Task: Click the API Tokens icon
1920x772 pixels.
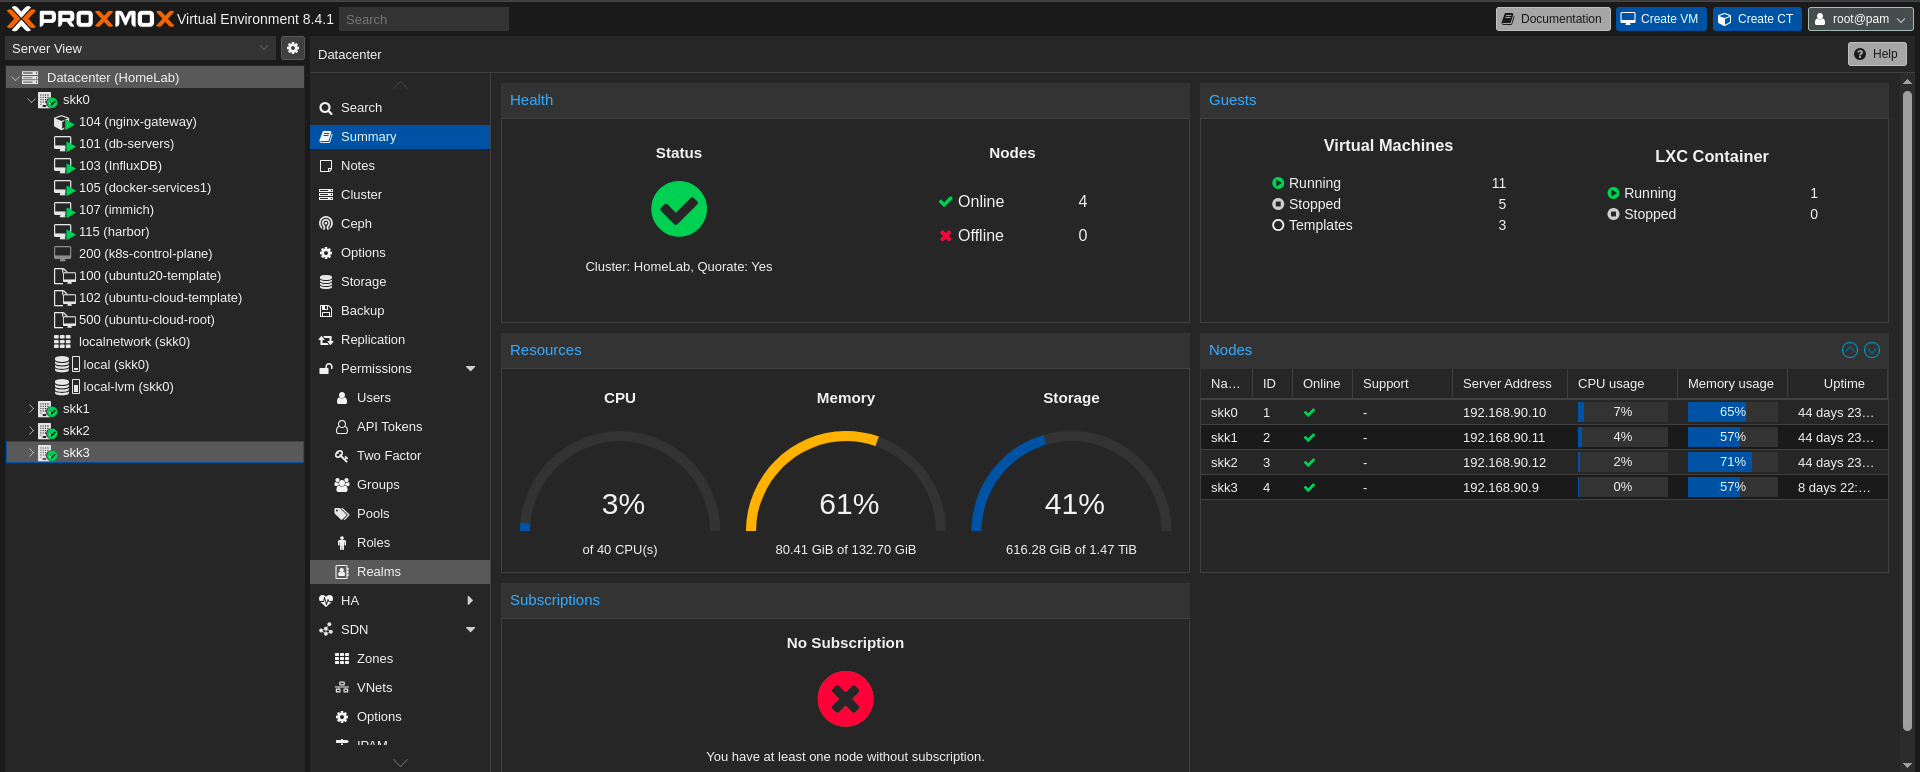Action: tap(342, 427)
